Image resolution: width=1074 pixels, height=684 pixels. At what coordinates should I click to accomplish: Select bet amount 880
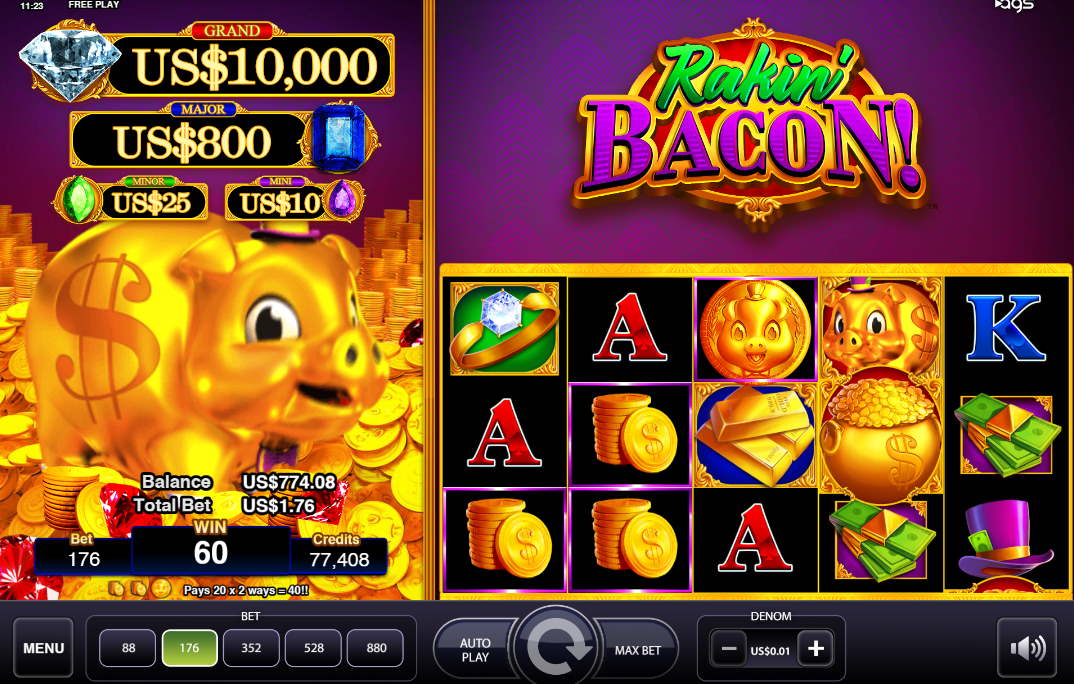(376, 648)
